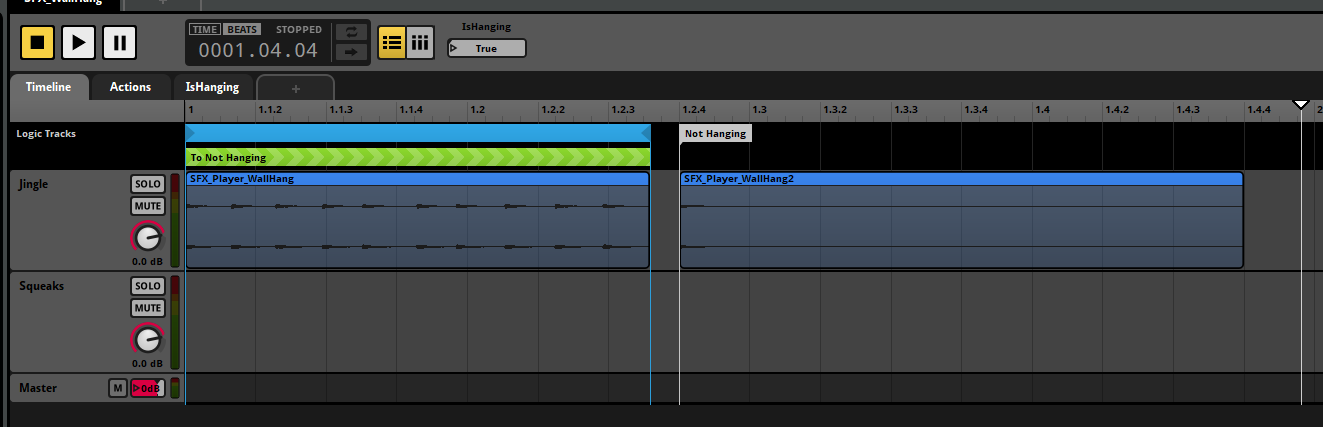Click the white playhead marker triangle
1323x427 pixels.
pos(1301,105)
